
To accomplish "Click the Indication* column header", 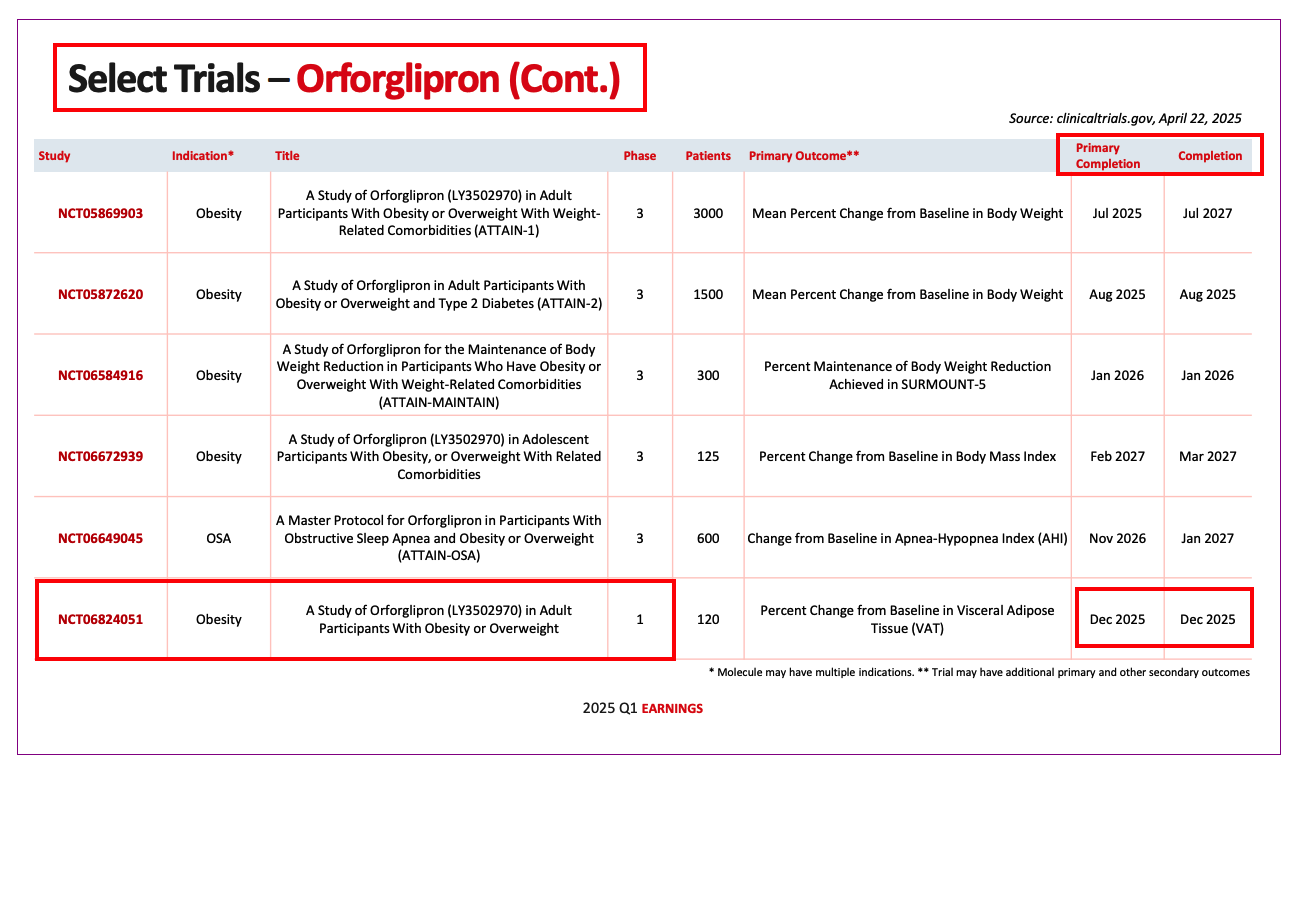I will 202,156.
